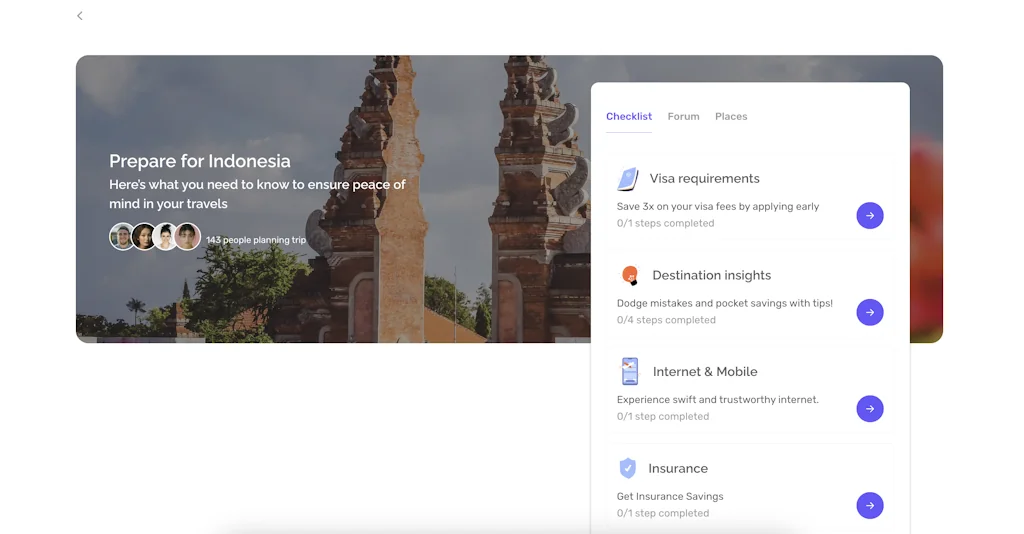Image resolution: width=1024 pixels, height=534 pixels.
Task: Click the Internet & Mobile phone icon
Action: pos(629,371)
